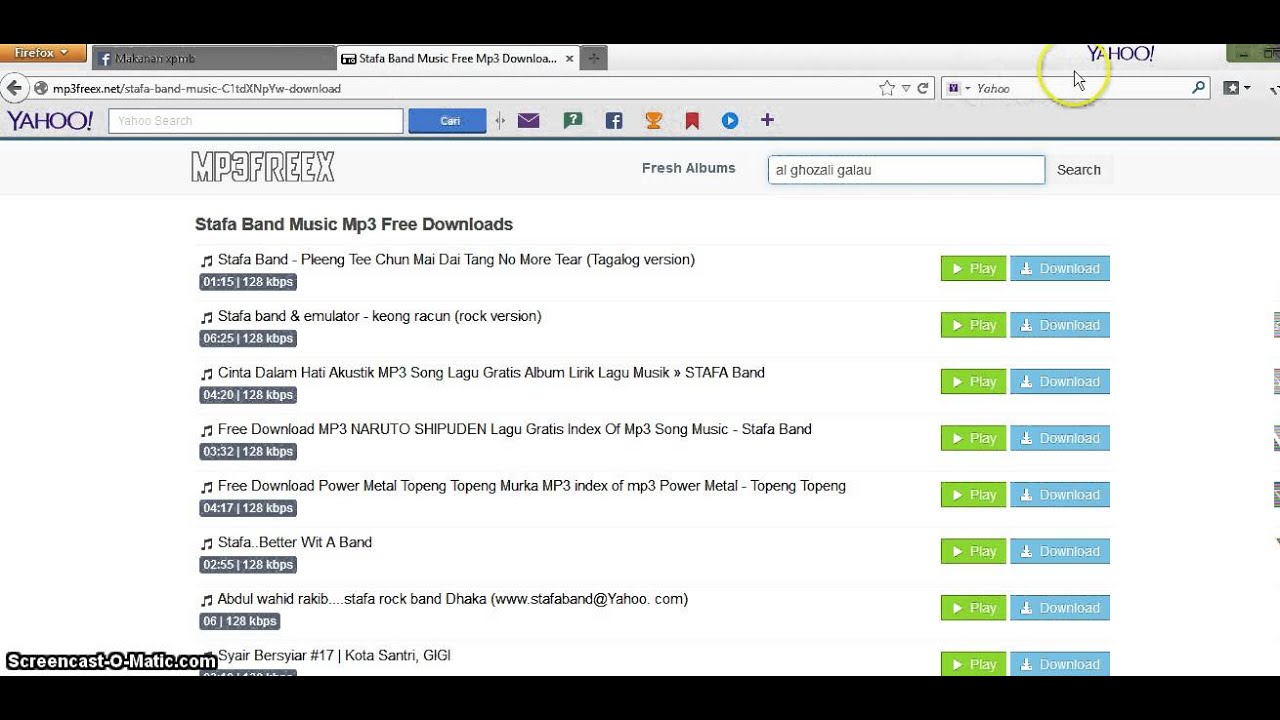
Task: Play Stafa..Better Wit A Band
Action: coord(973,551)
